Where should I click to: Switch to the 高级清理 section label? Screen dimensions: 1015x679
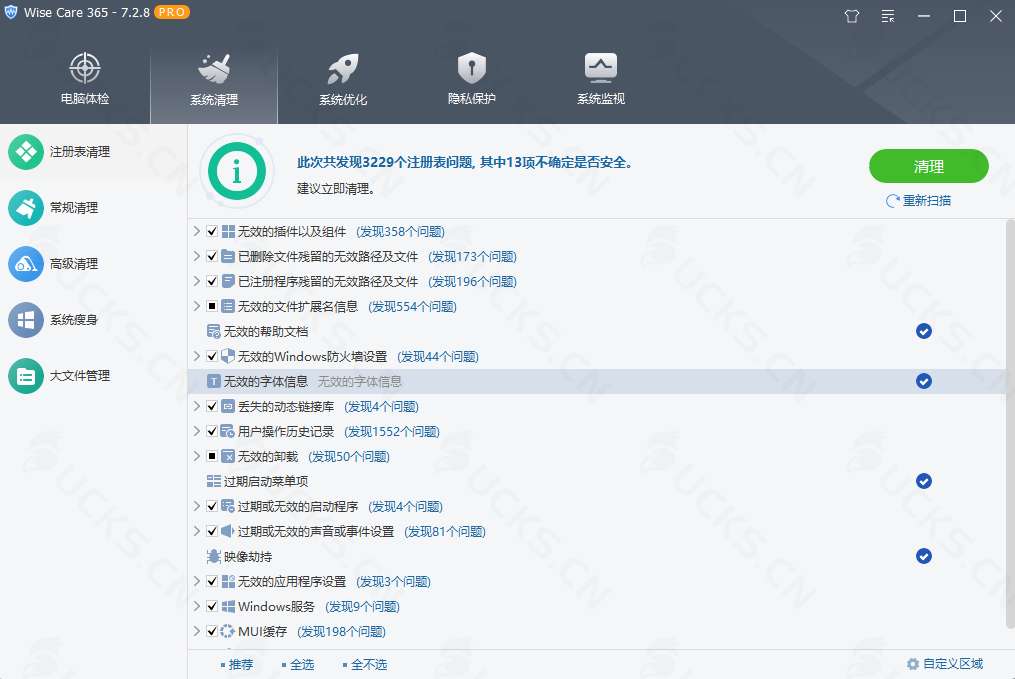(74, 264)
